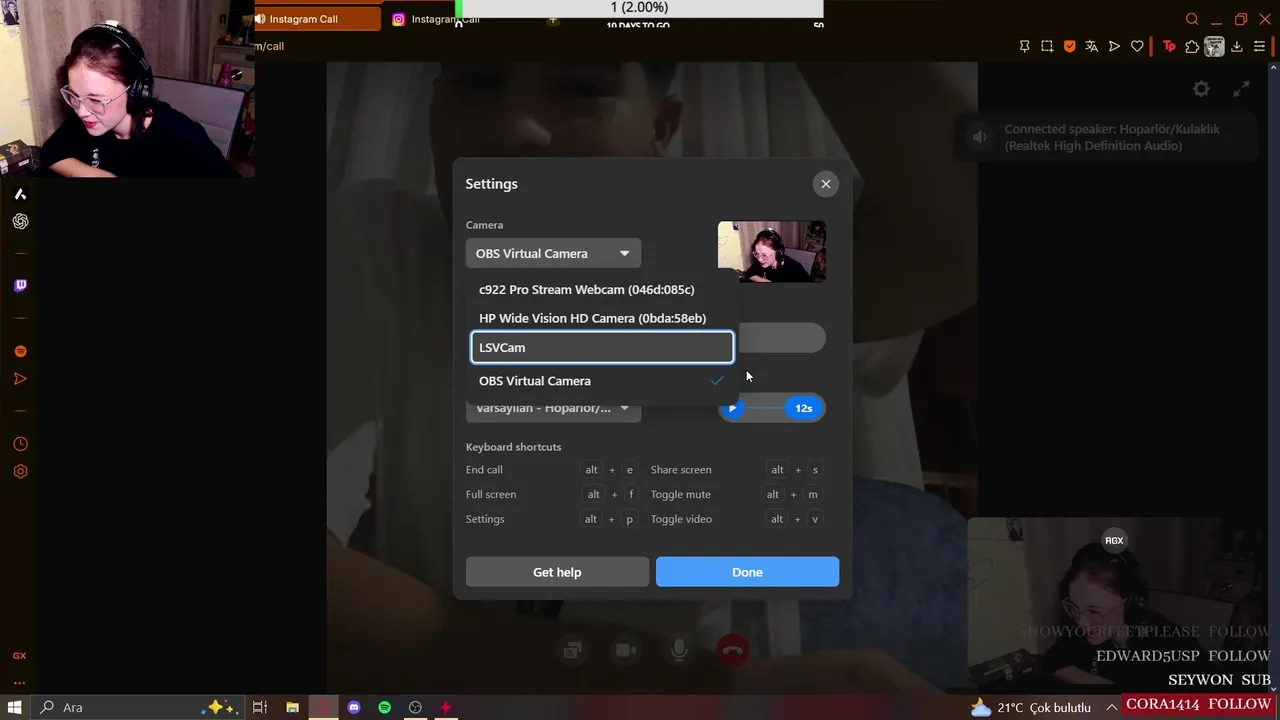This screenshot has height=720, width=1280.
Task: Open call settings gear in call window
Action: (x=1201, y=89)
